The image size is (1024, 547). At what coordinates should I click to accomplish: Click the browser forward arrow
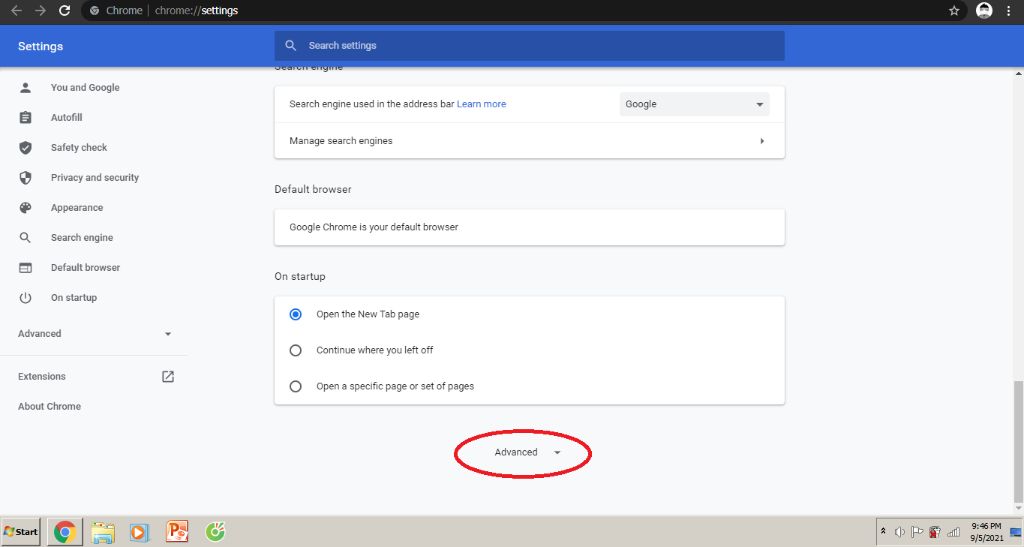pyautogui.click(x=40, y=10)
